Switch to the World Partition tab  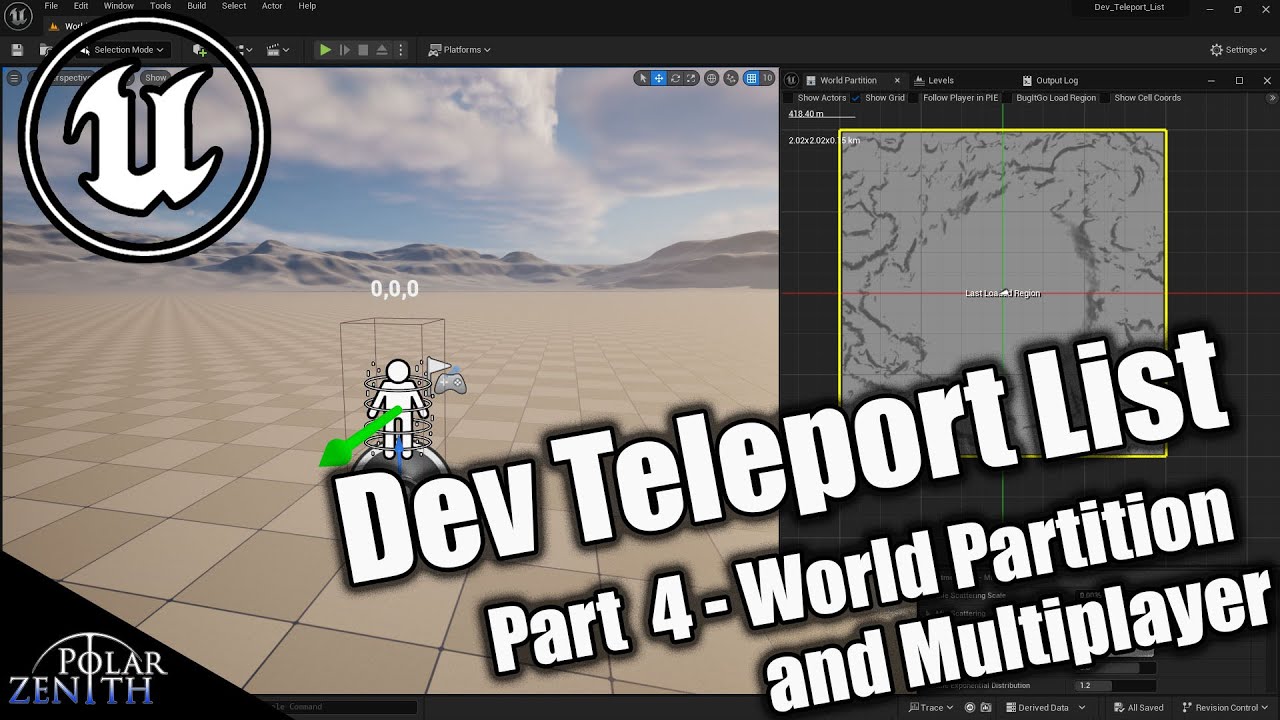click(847, 80)
